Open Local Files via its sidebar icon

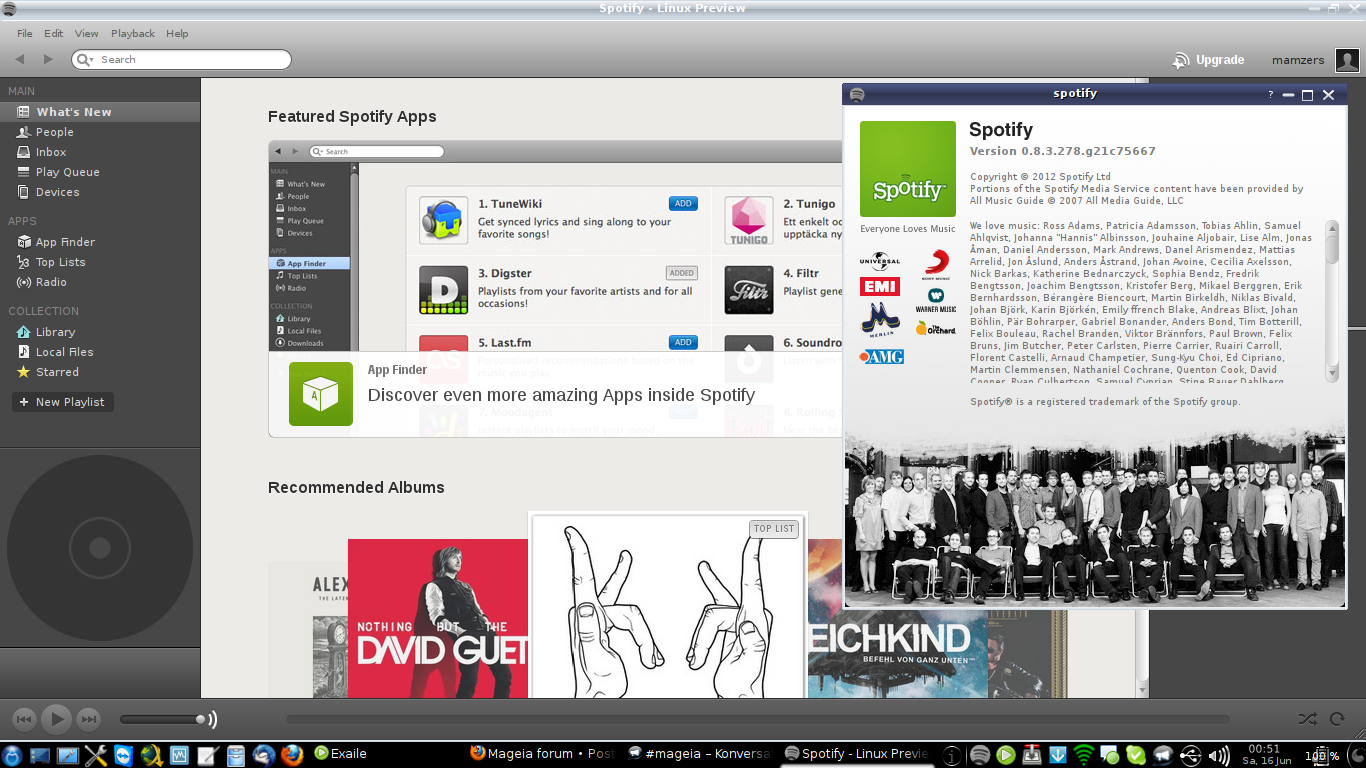(x=24, y=352)
